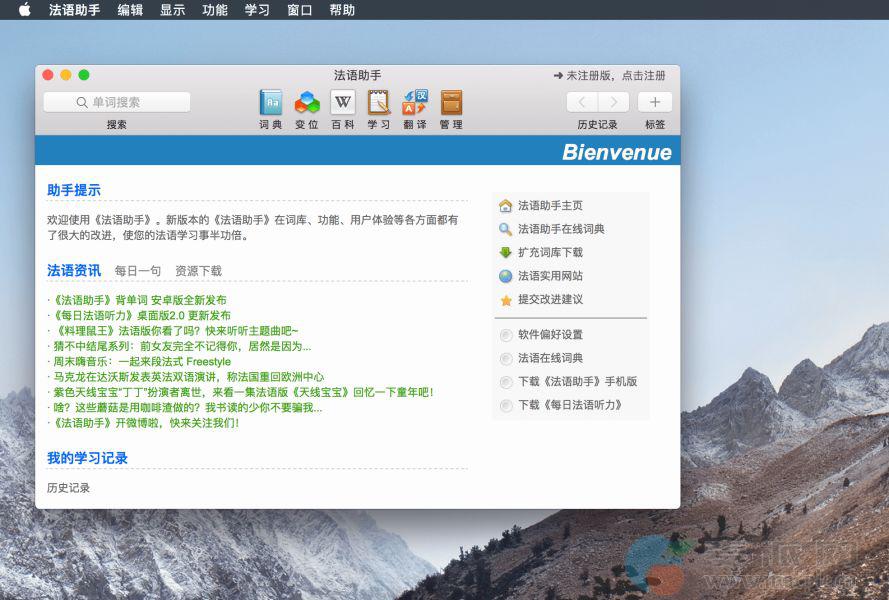Open the Apple menu
Screen dimensions: 889x600
(25, 10)
